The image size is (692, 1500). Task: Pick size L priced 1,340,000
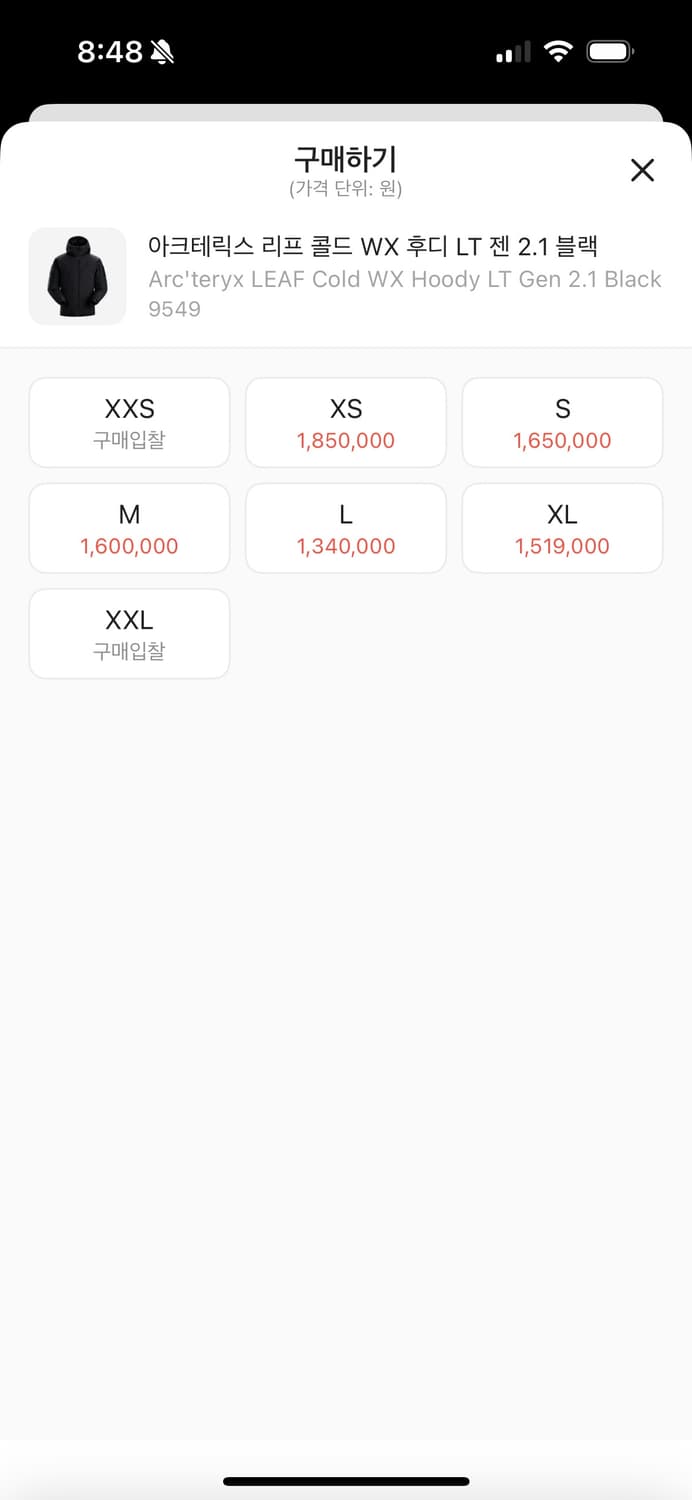pos(345,528)
